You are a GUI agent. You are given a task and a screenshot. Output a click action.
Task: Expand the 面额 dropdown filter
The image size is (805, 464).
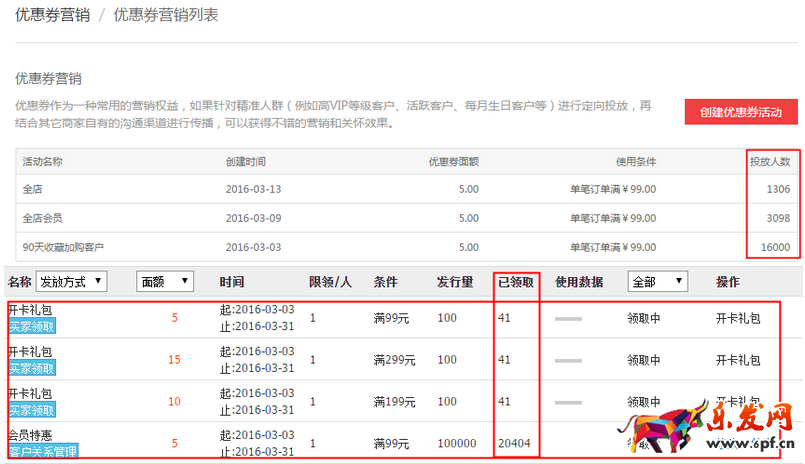[x=164, y=283]
